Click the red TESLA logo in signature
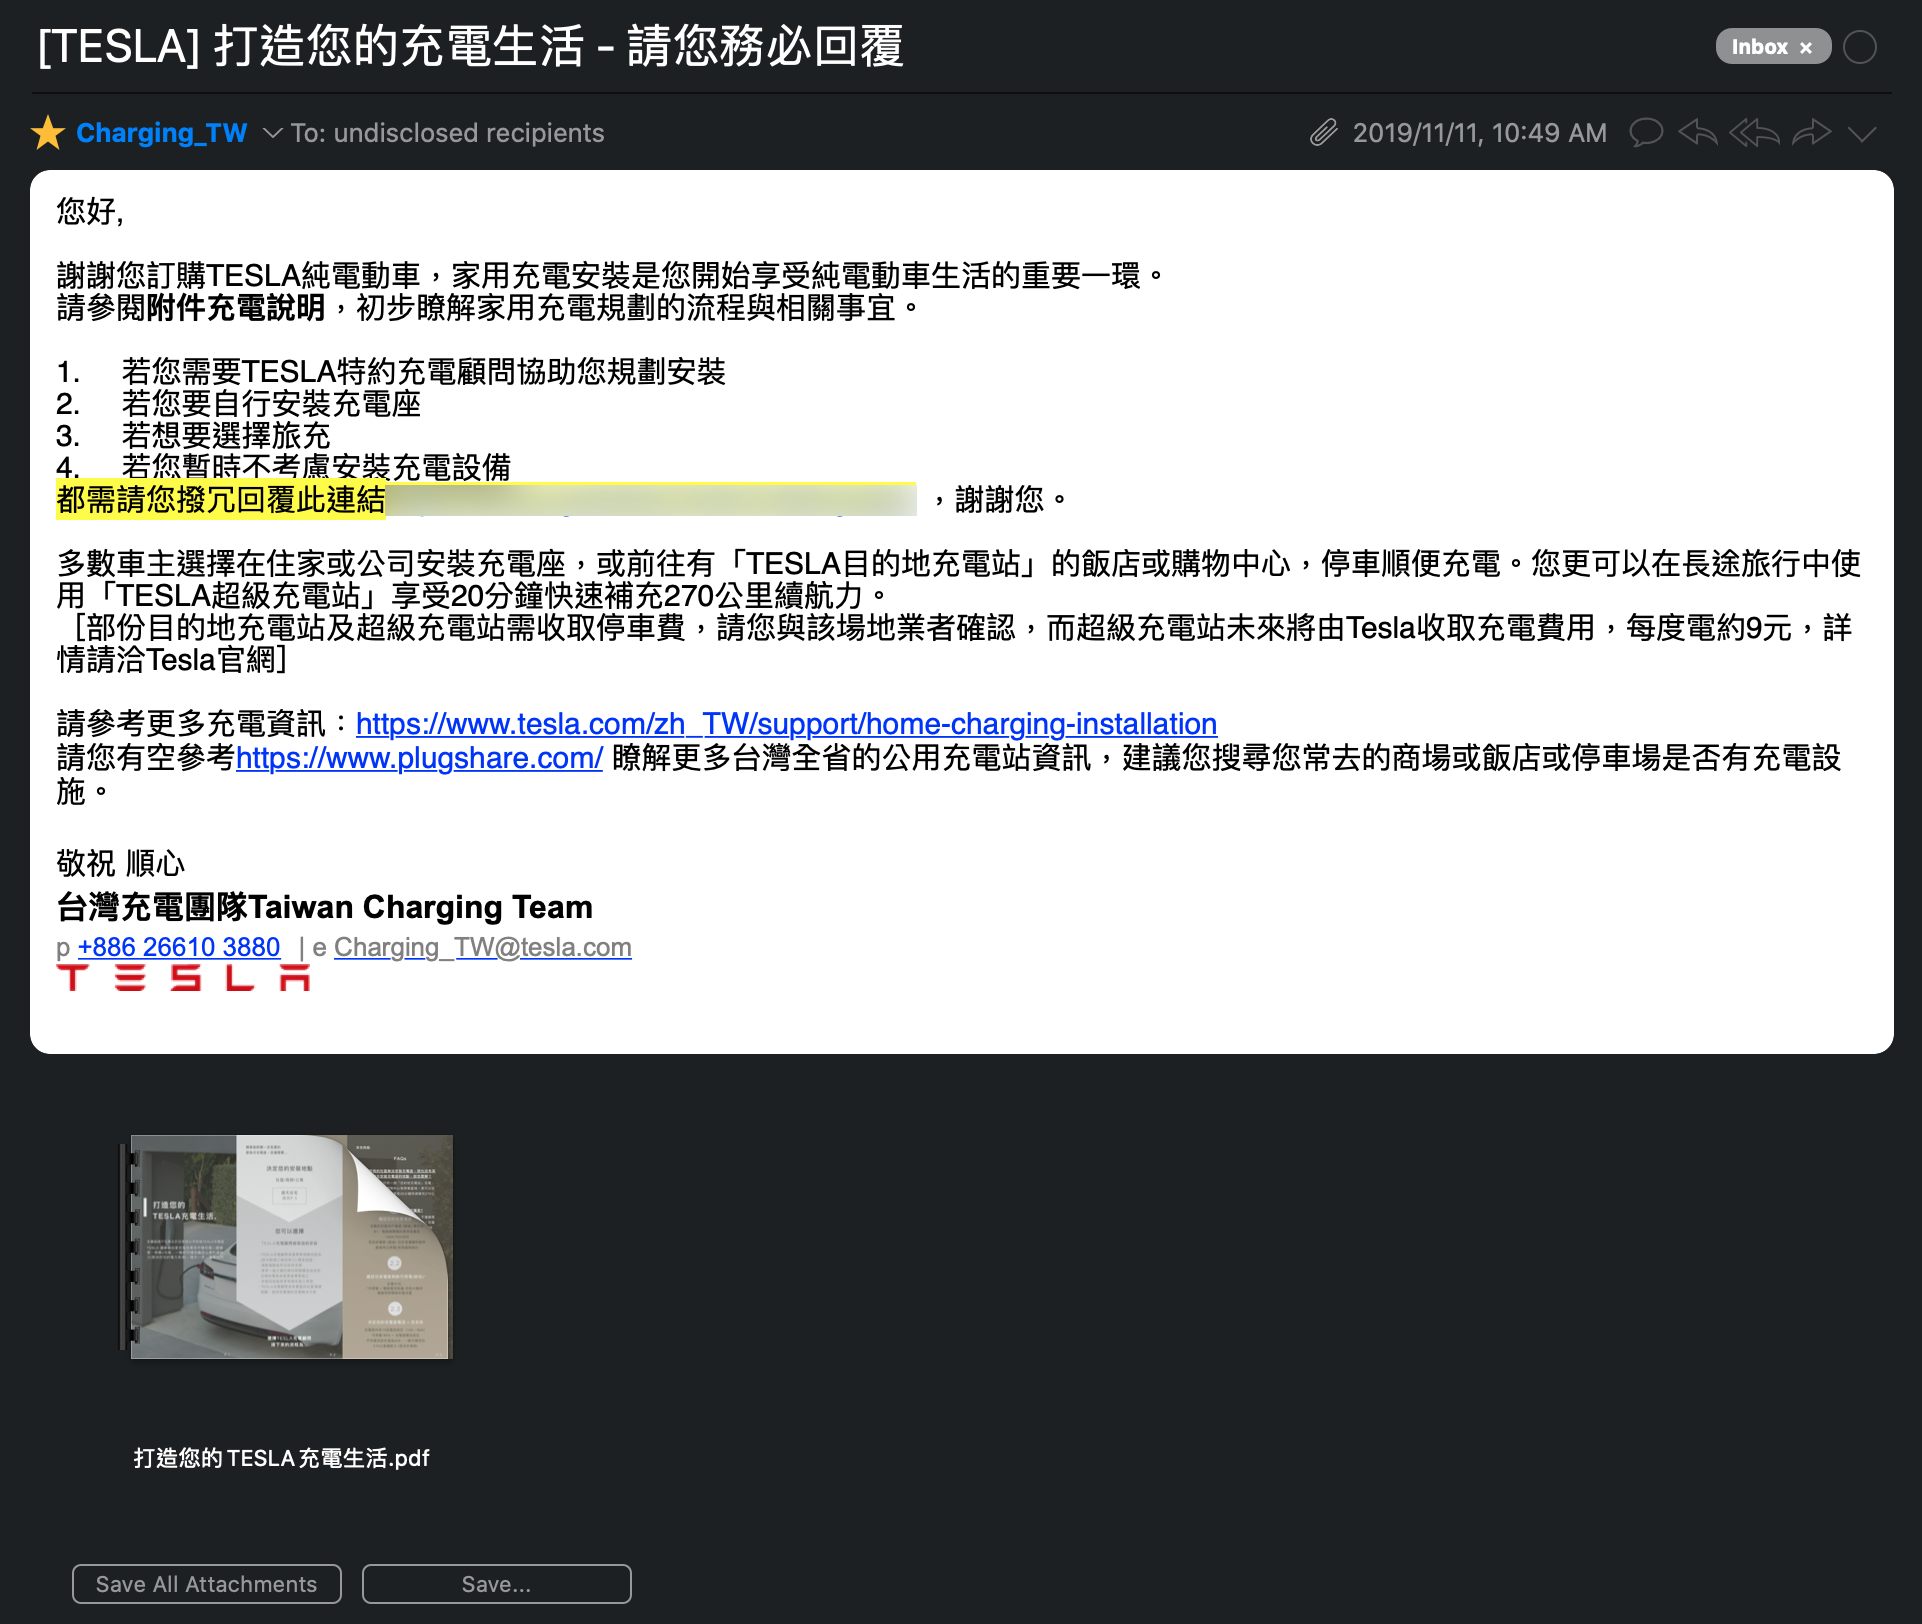This screenshot has height=1624, width=1922. point(183,977)
